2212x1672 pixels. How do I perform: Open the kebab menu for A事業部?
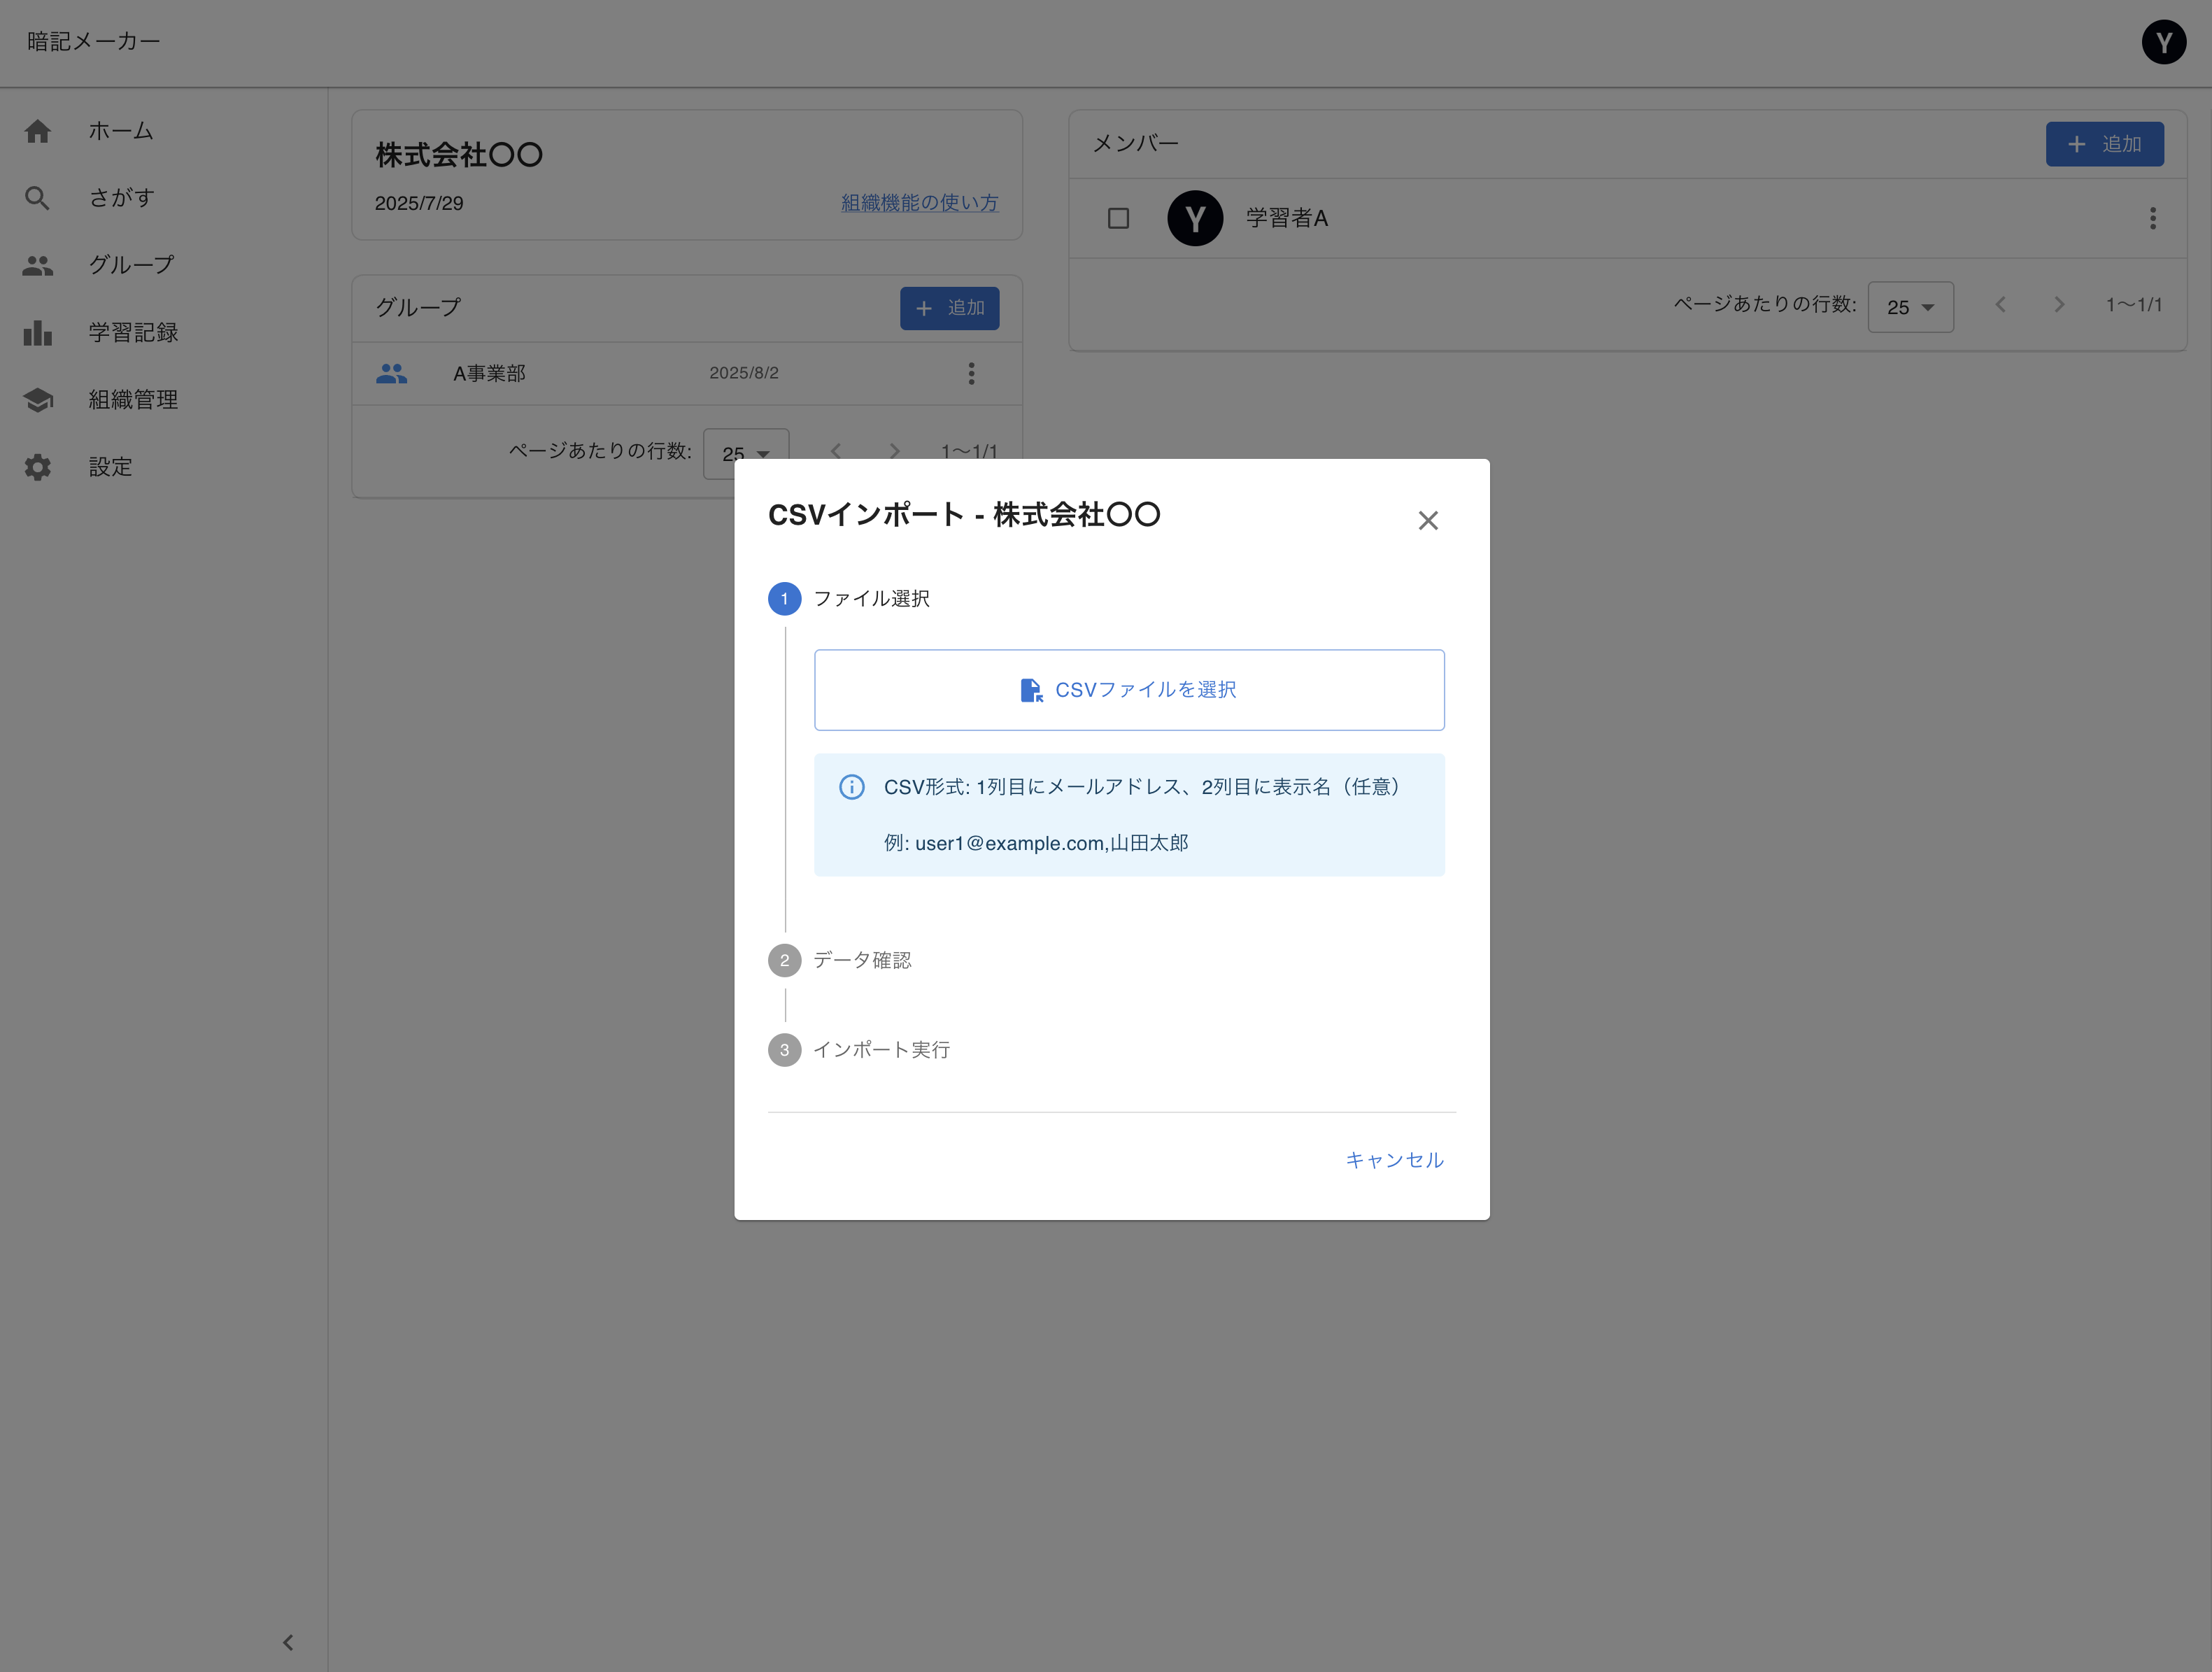[971, 373]
